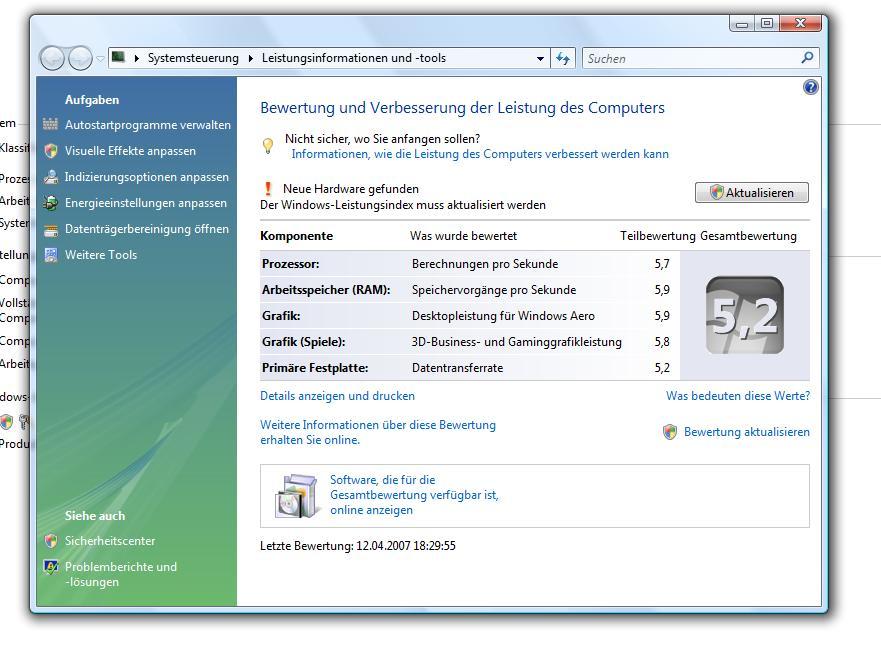This screenshot has width=881, height=650.
Task: Click the lightbulb tip icon
Action: (x=268, y=146)
